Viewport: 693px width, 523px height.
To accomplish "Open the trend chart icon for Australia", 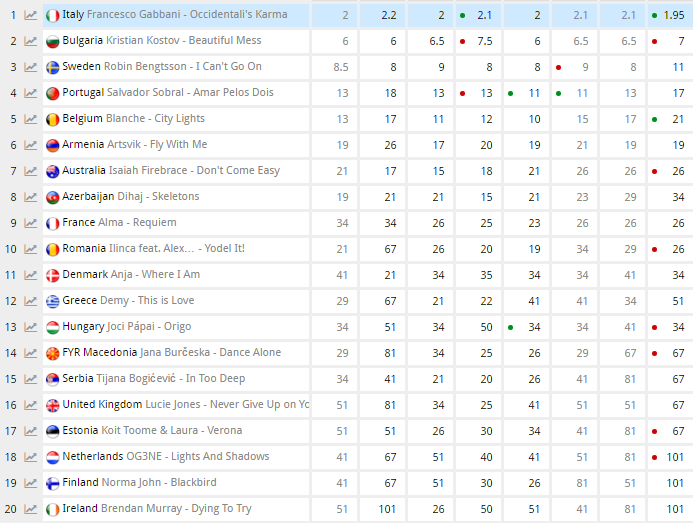I will click(x=31, y=171).
